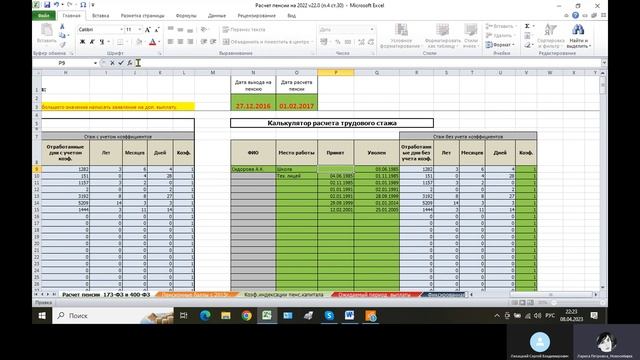640x360 pixels.
Task: Open the File (Файл) tab
Action: tap(44, 16)
